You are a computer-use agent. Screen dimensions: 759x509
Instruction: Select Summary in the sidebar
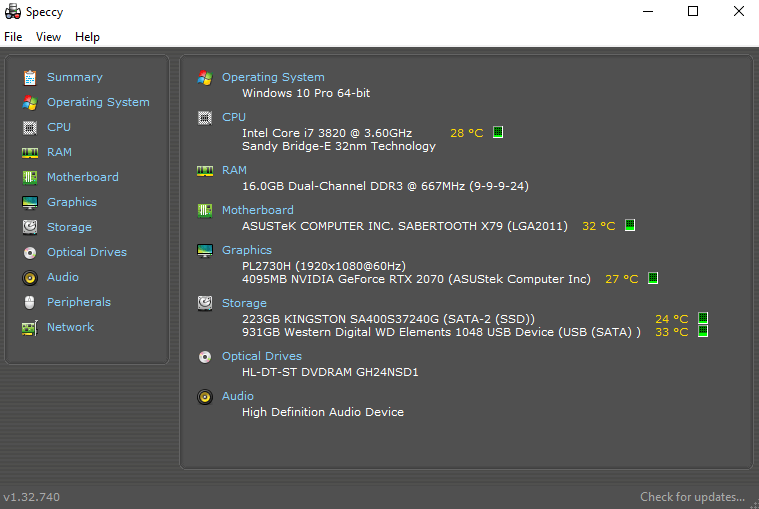(x=75, y=77)
